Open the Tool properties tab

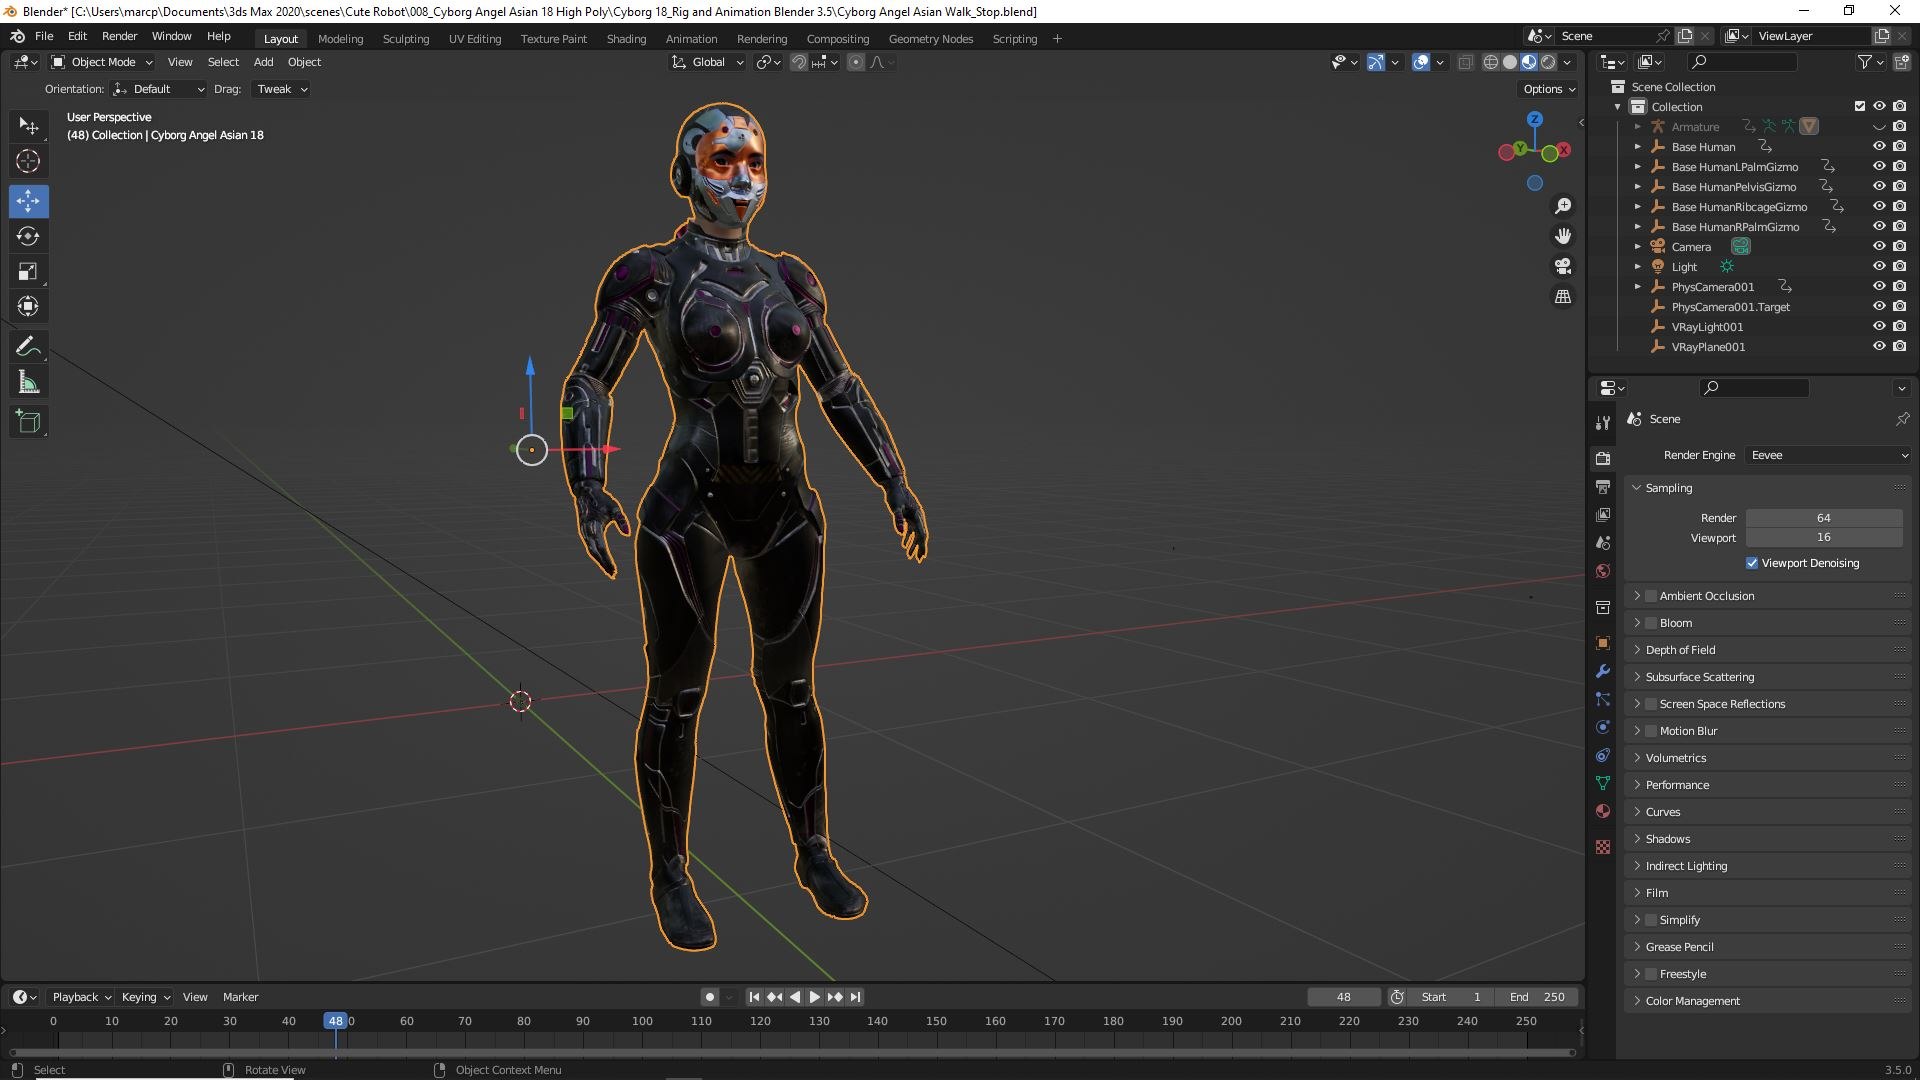pyautogui.click(x=1603, y=423)
